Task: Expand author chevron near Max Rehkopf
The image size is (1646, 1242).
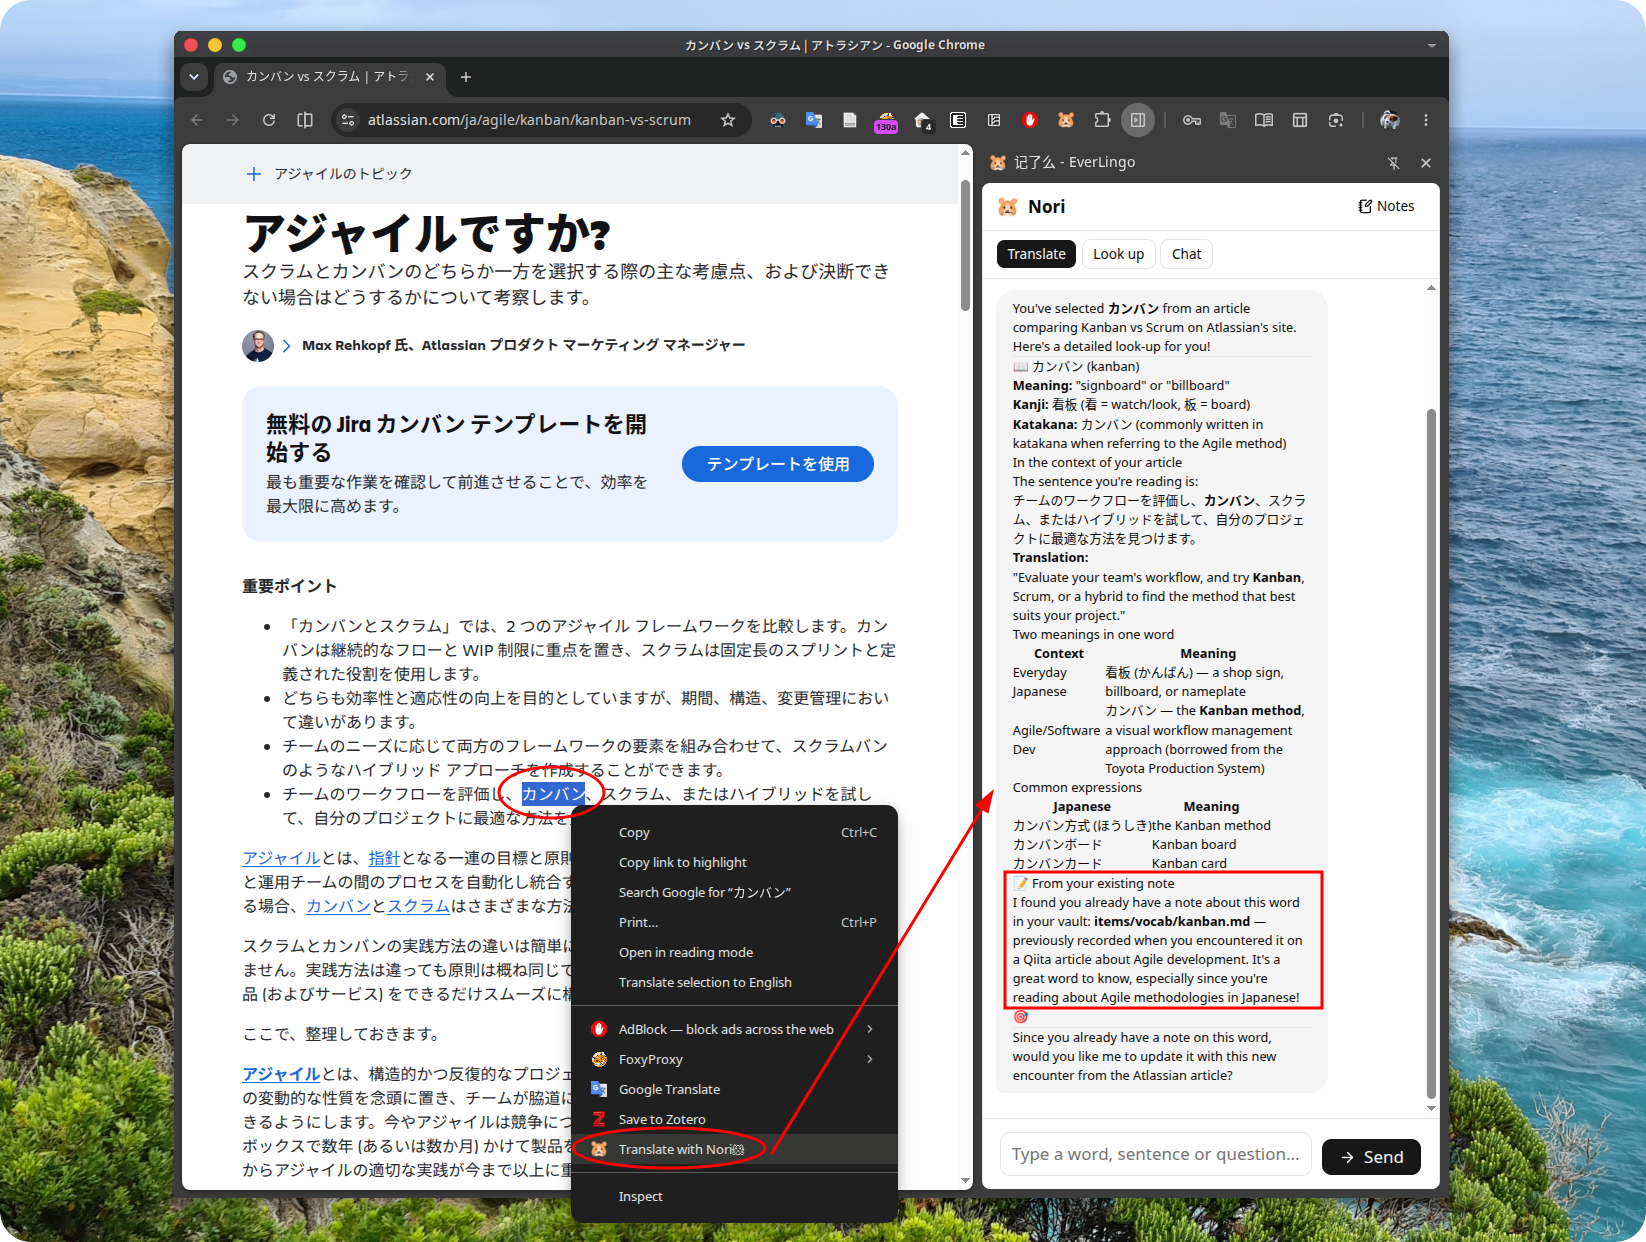Action: coord(287,346)
